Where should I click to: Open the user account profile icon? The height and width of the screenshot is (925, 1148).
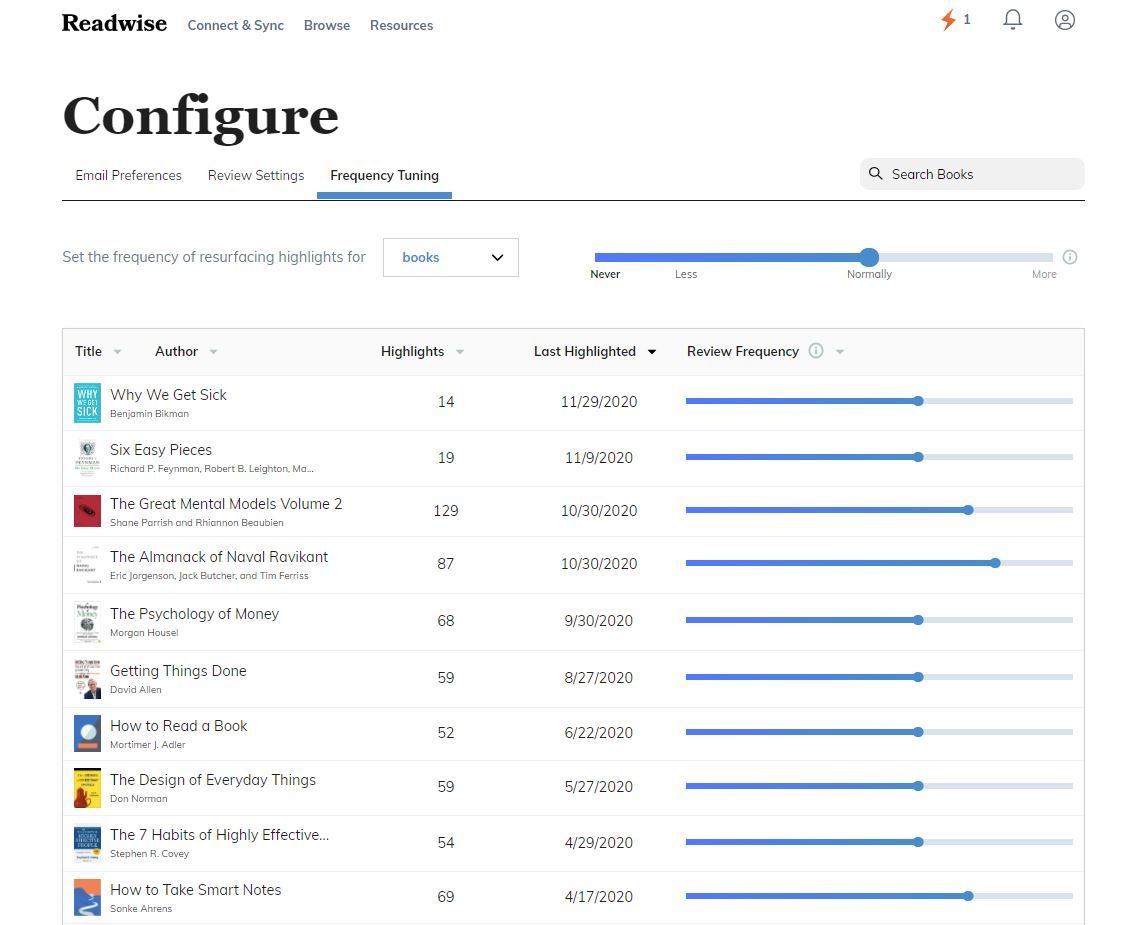point(1065,20)
